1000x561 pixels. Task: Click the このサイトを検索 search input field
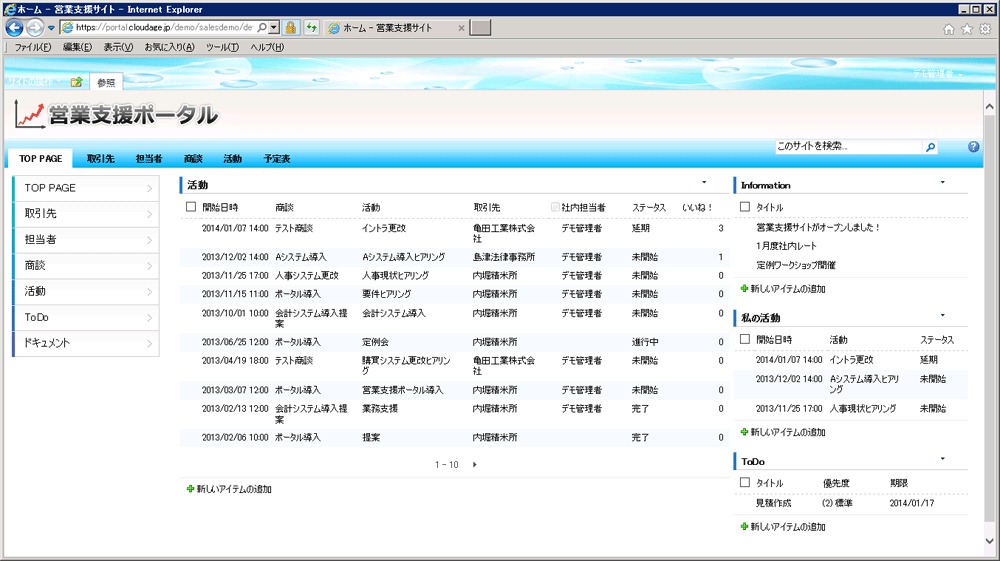point(846,147)
